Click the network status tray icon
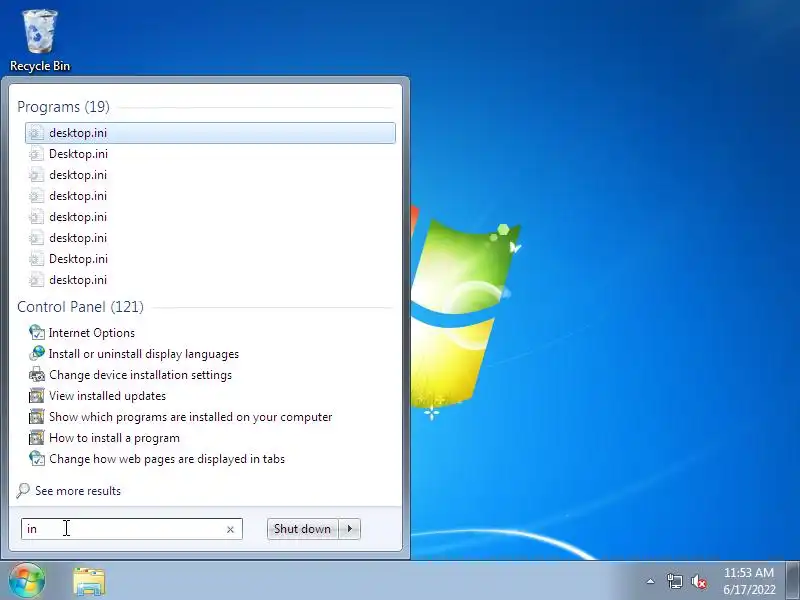Screen dimensions: 800x600 tap(674, 581)
